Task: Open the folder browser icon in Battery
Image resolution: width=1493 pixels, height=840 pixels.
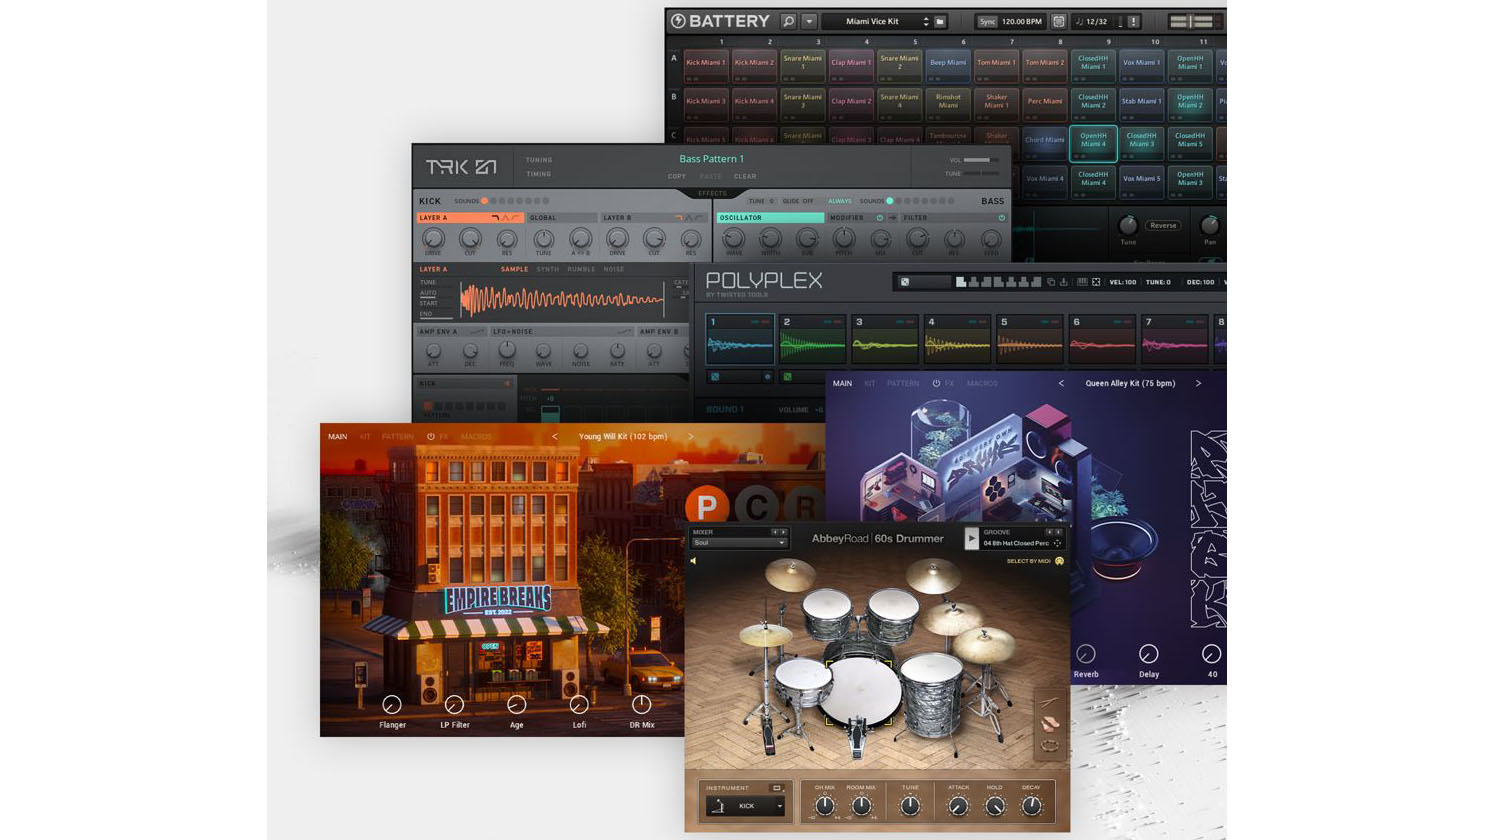Action: click(x=940, y=21)
